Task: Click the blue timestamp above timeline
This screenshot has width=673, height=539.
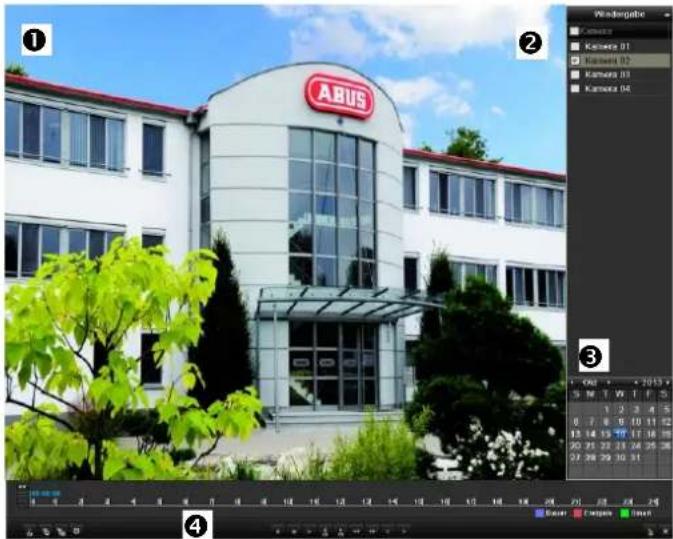Action: [45, 494]
